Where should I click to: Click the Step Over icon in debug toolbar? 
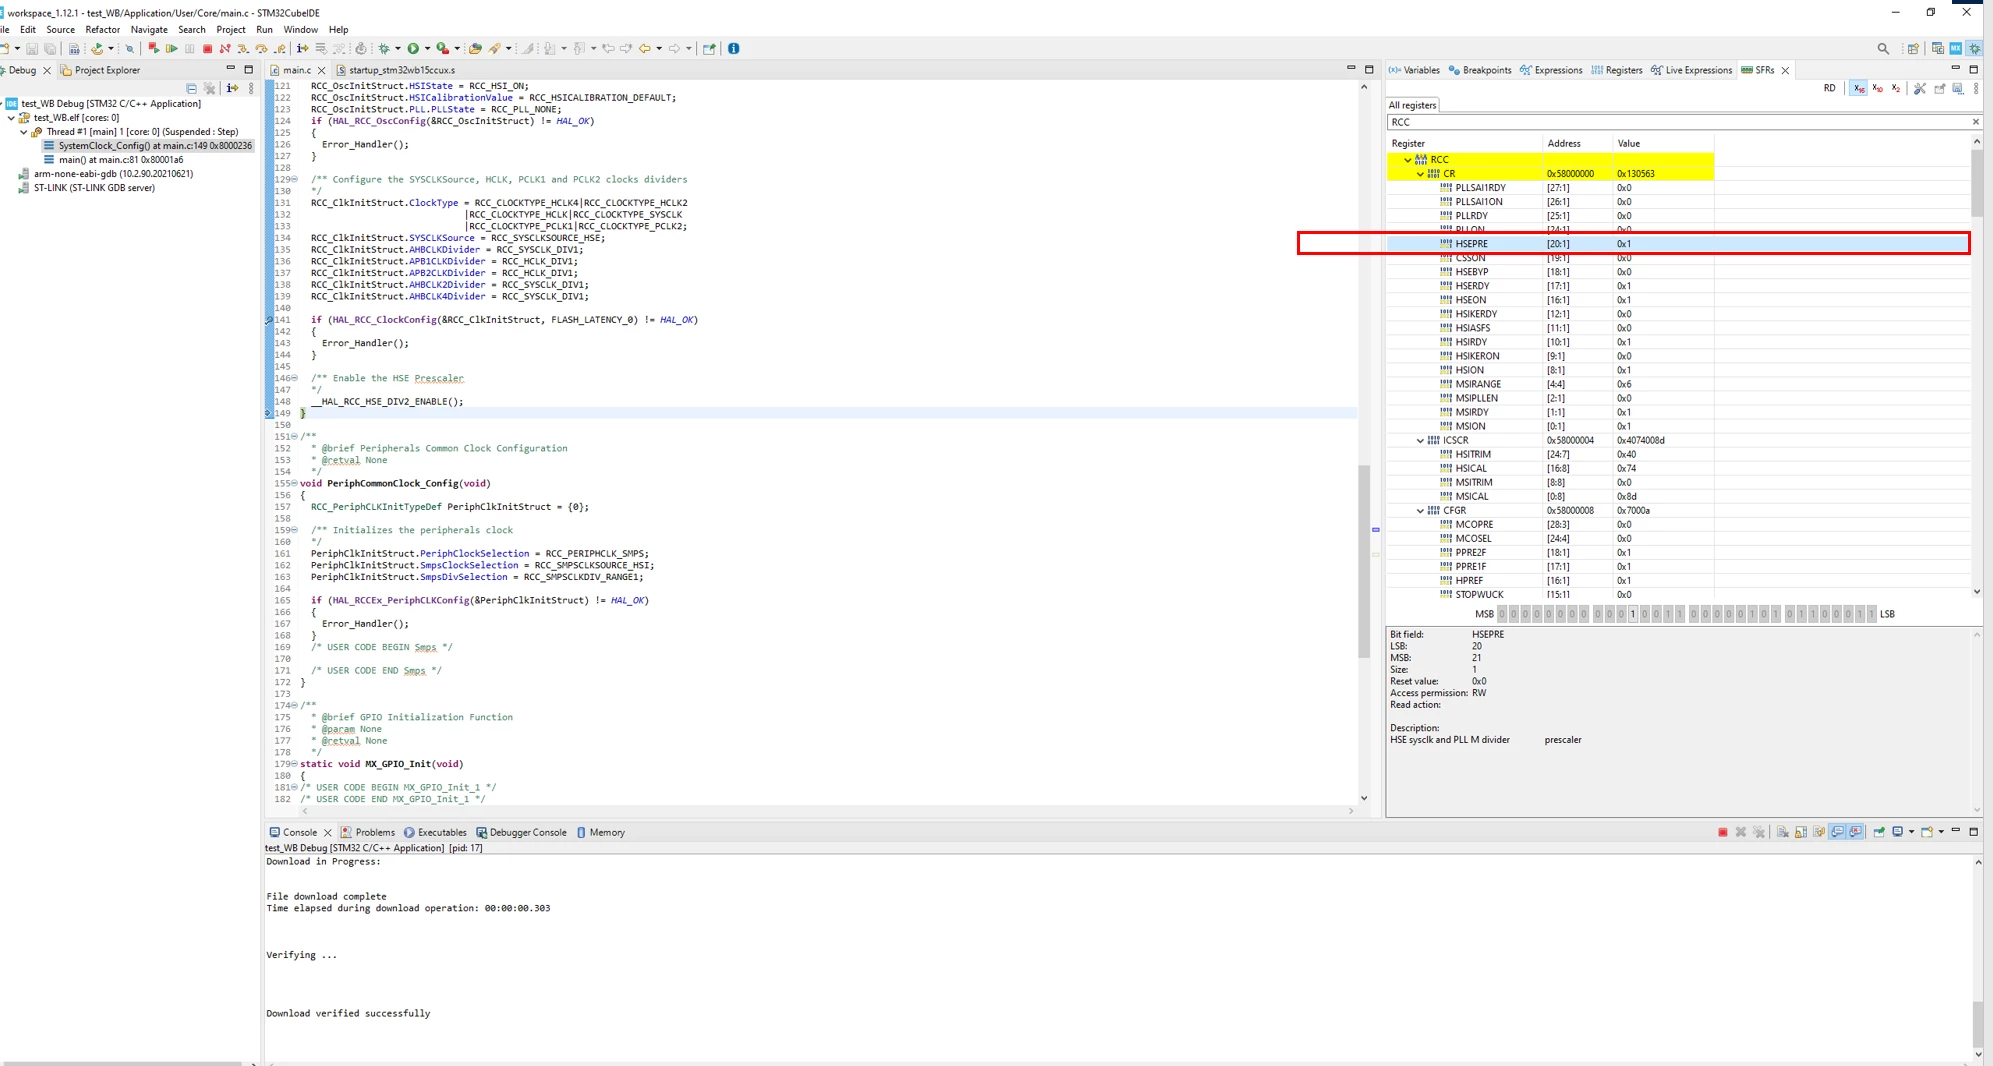tap(261, 48)
